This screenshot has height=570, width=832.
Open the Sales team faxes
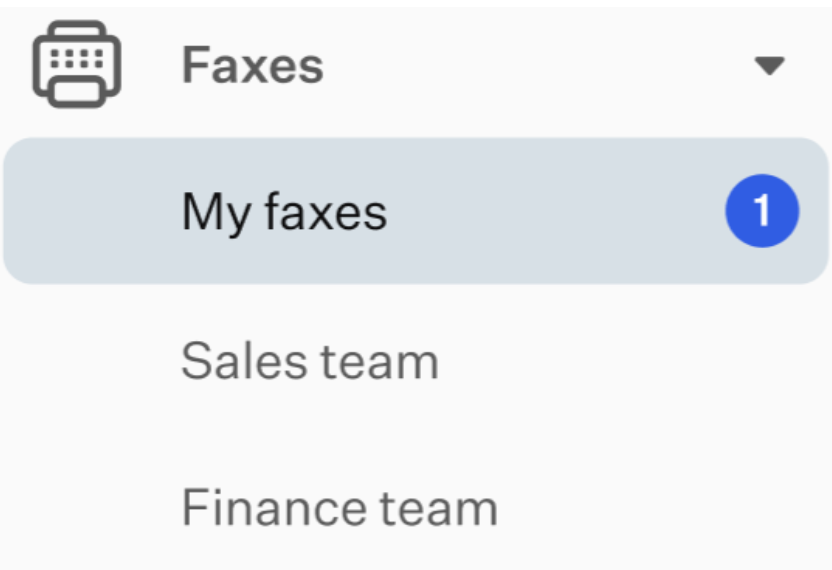pyautogui.click(x=310, y=361)
